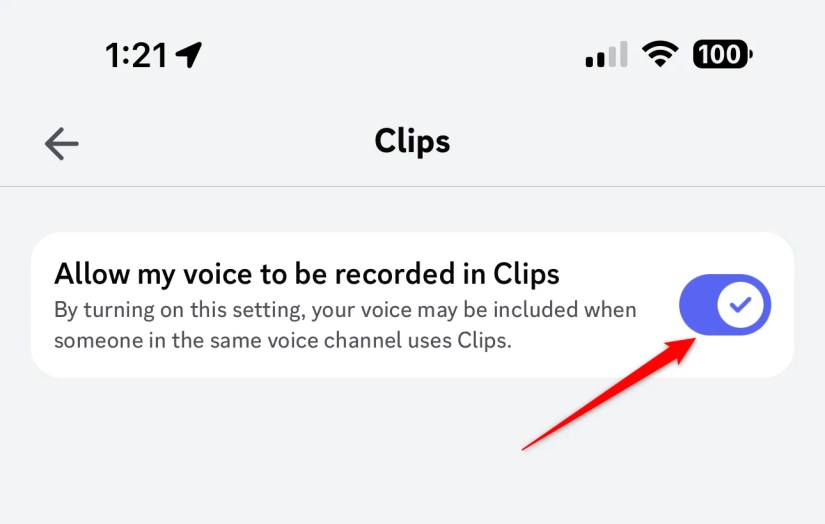
Task: Tap the 1:21 clock in status bar
Action: click(136, 55)
